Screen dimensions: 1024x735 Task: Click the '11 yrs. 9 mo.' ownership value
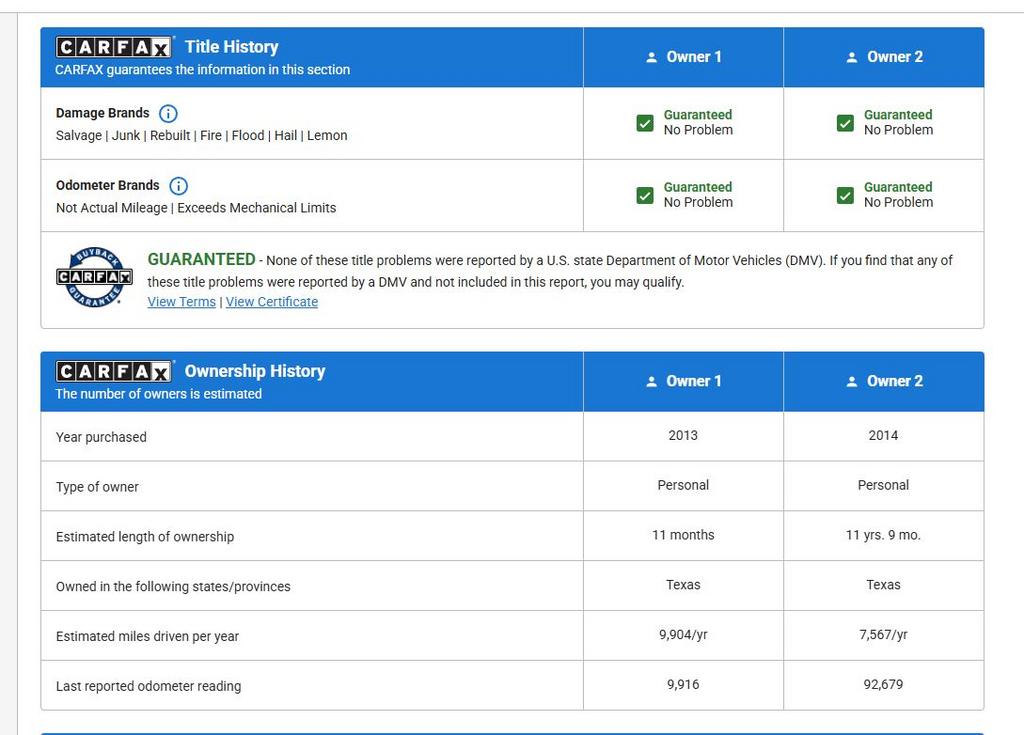(883, 535)
